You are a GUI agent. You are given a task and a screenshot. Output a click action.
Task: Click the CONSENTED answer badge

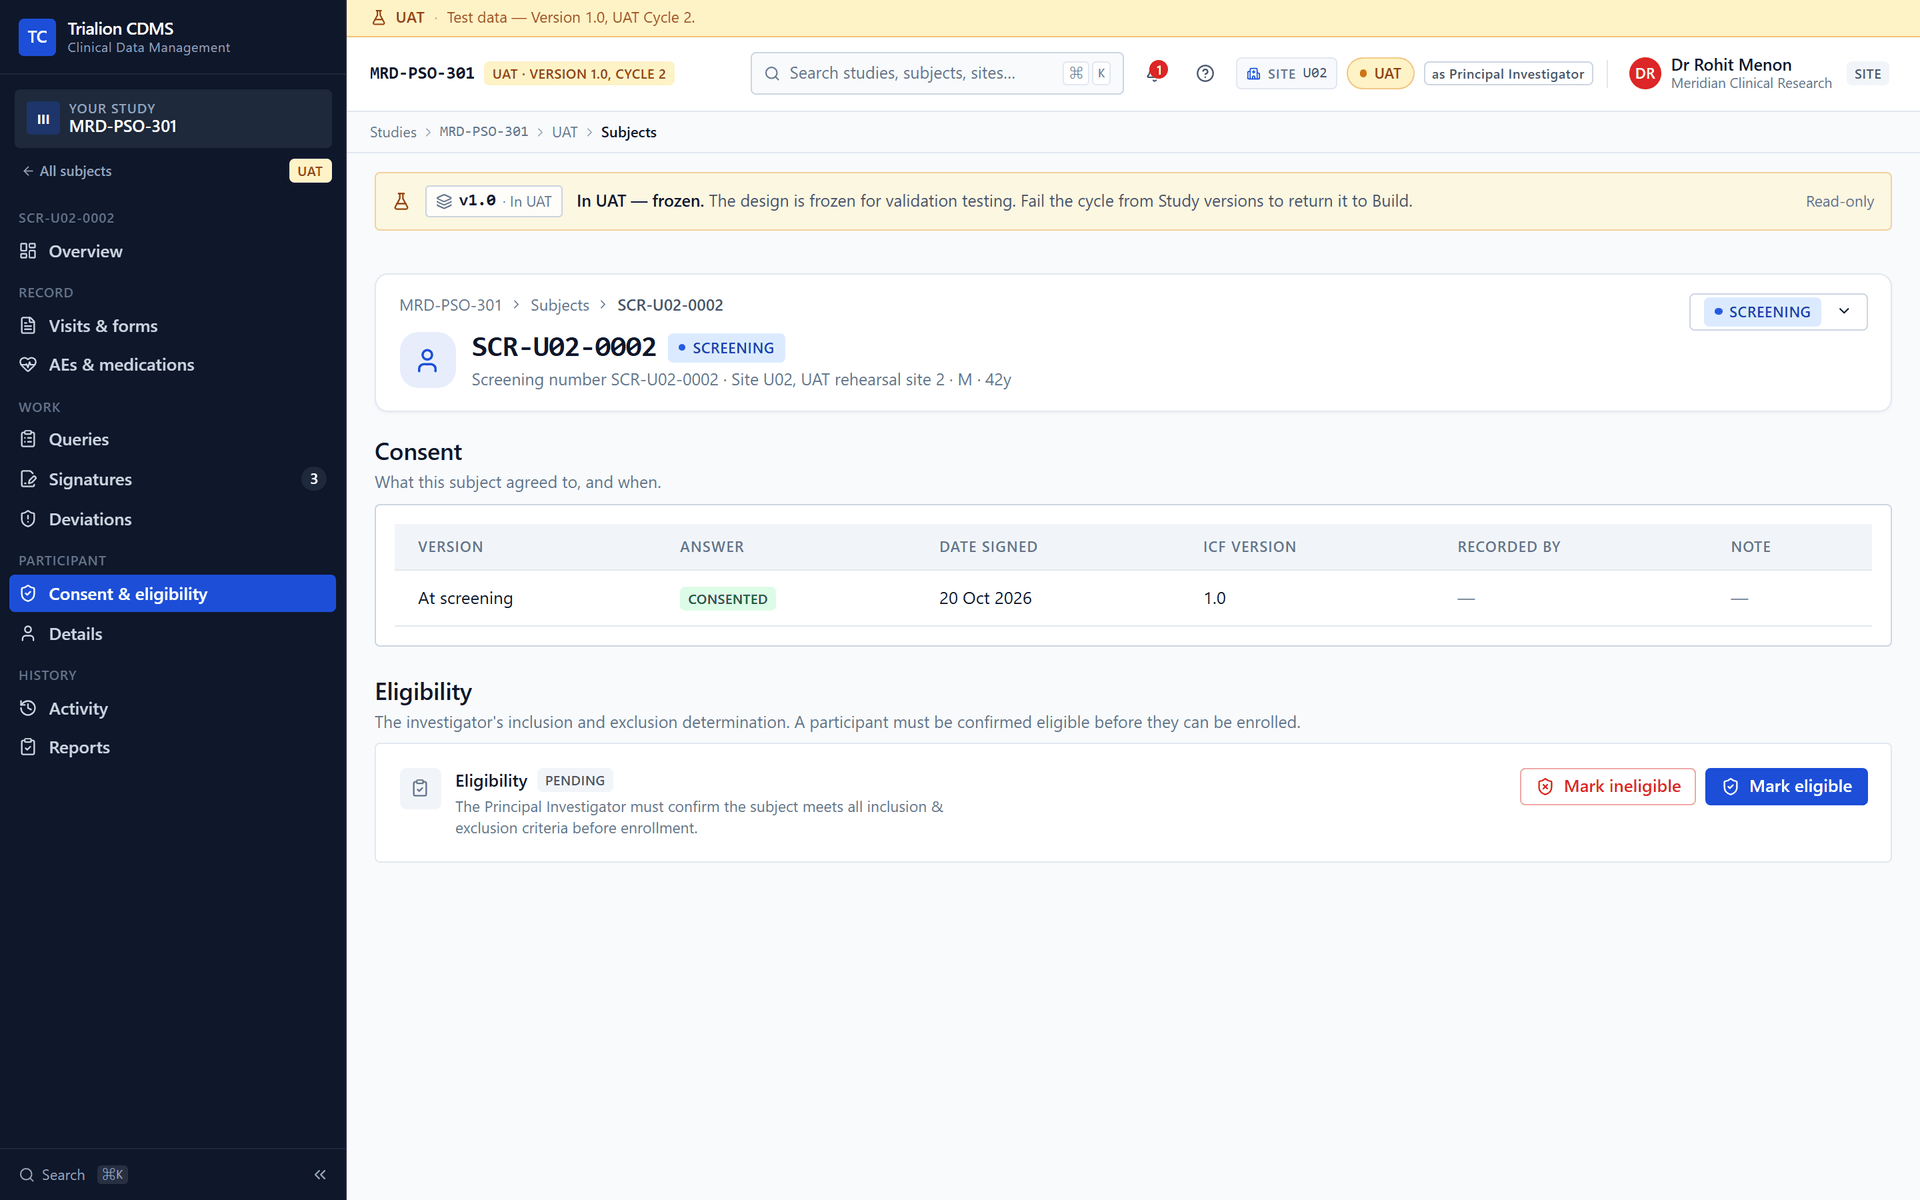pyautogui.click(x=727, y=599)
